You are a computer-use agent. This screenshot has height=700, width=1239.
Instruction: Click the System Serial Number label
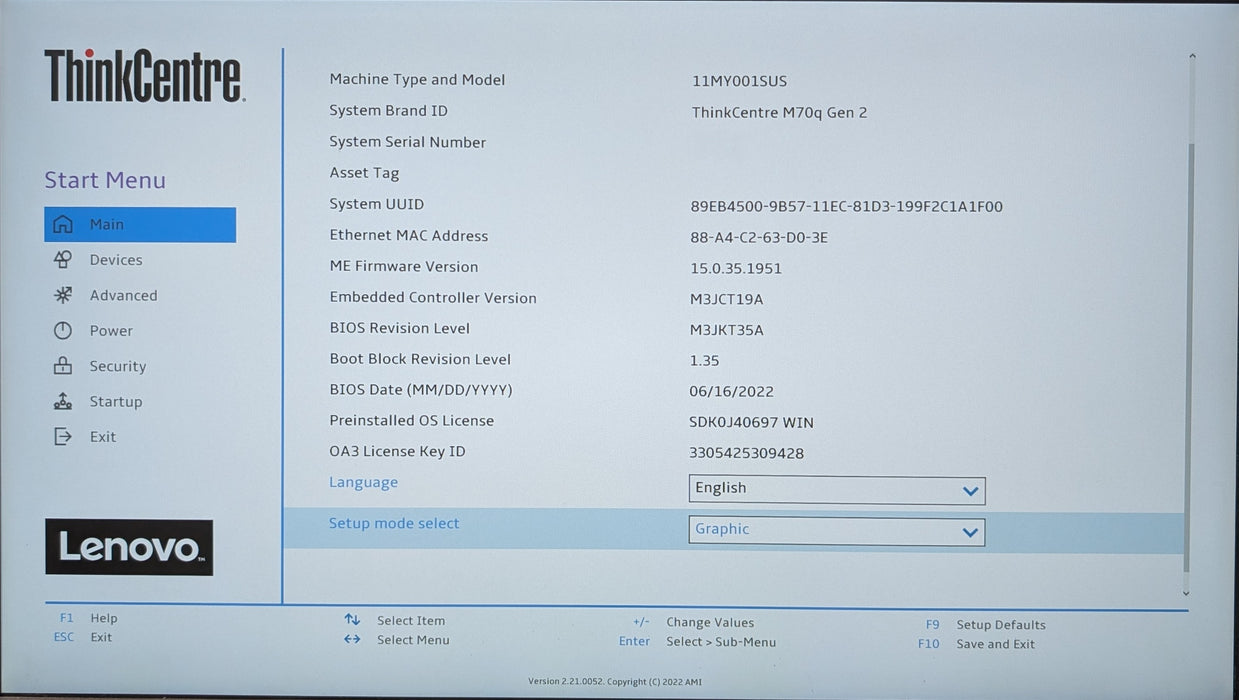407,142
